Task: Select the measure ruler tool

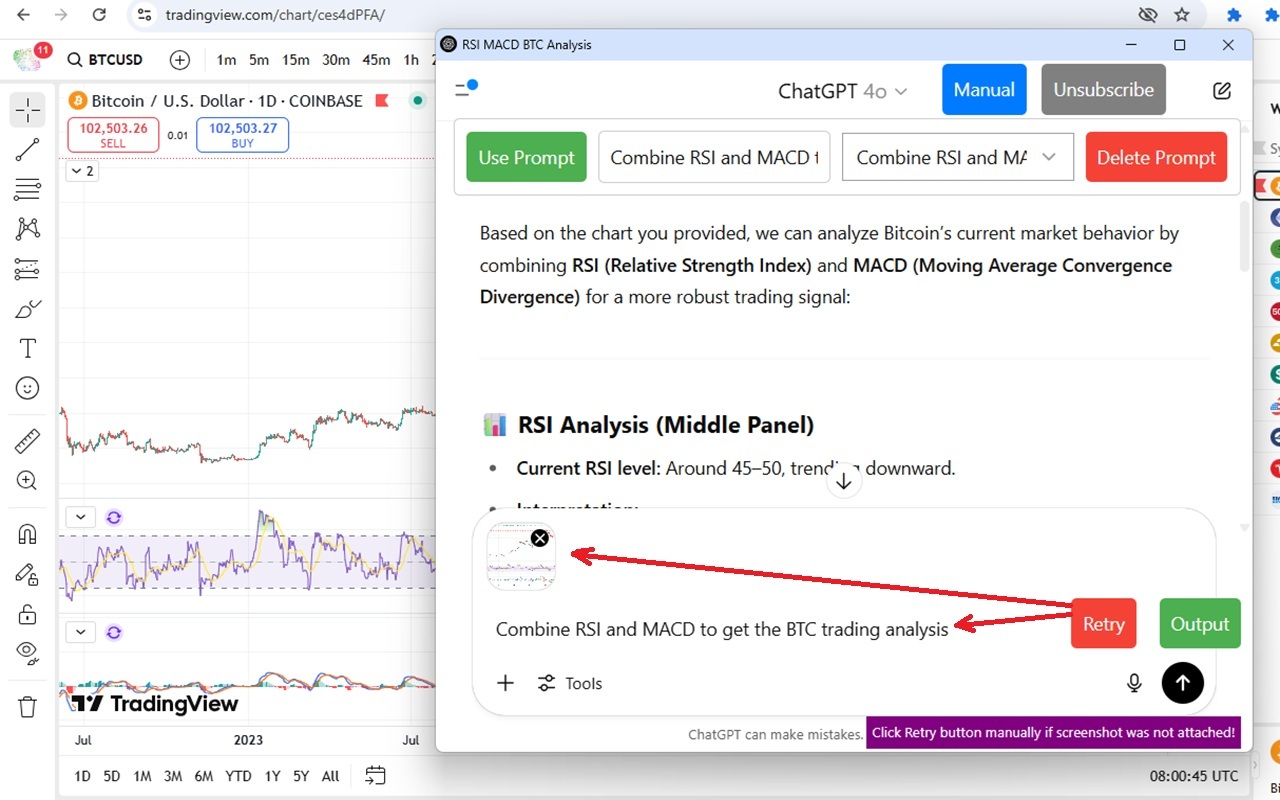Action: click(x=27, y=440)
